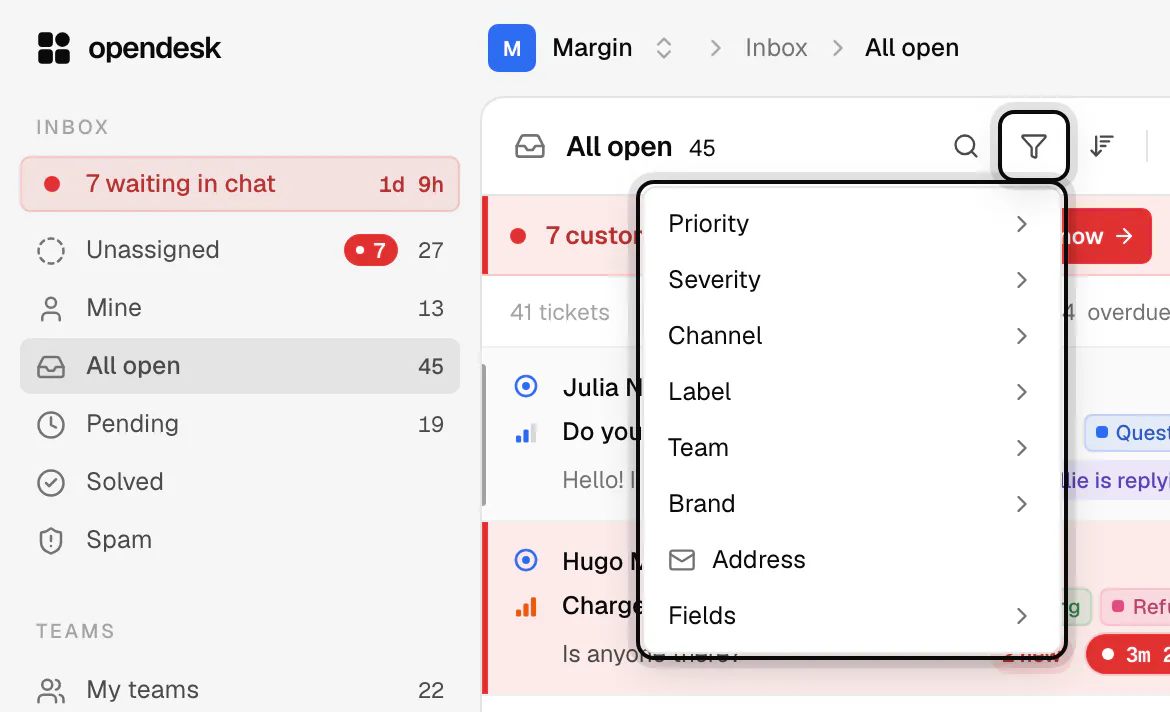Open the filter funnel icon

1033,146
